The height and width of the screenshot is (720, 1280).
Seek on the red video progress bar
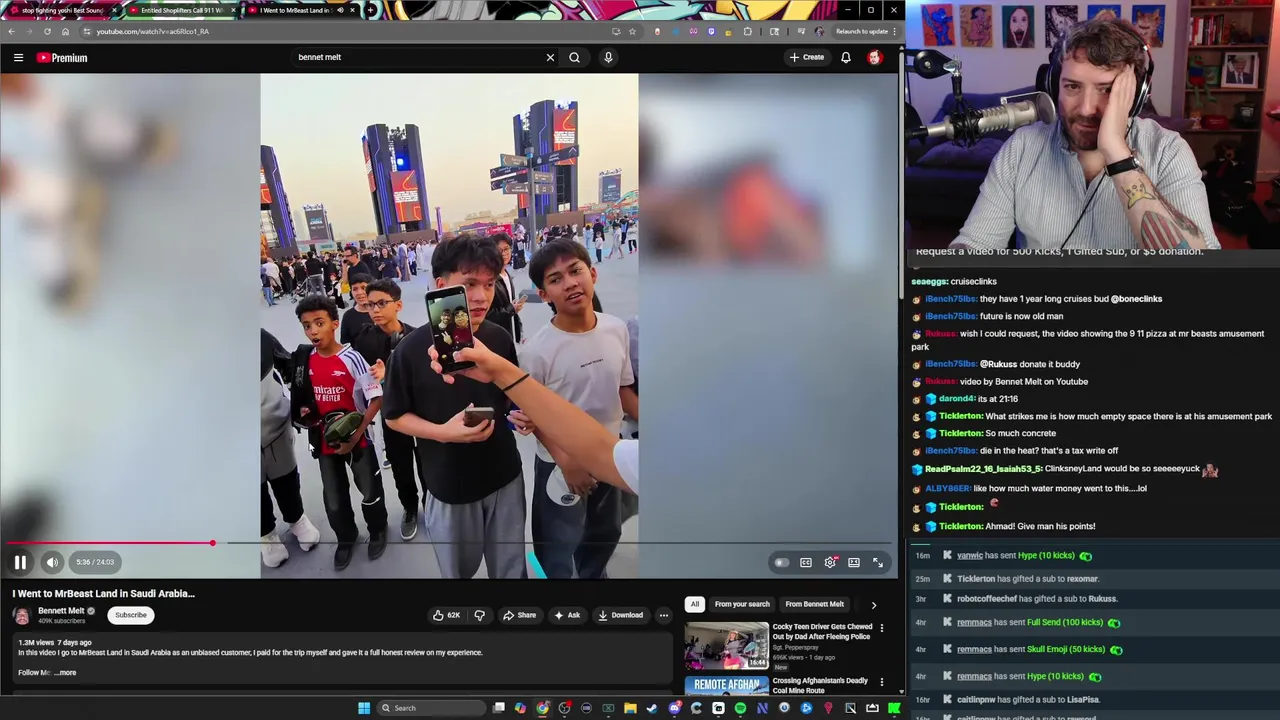pos(449,543)
